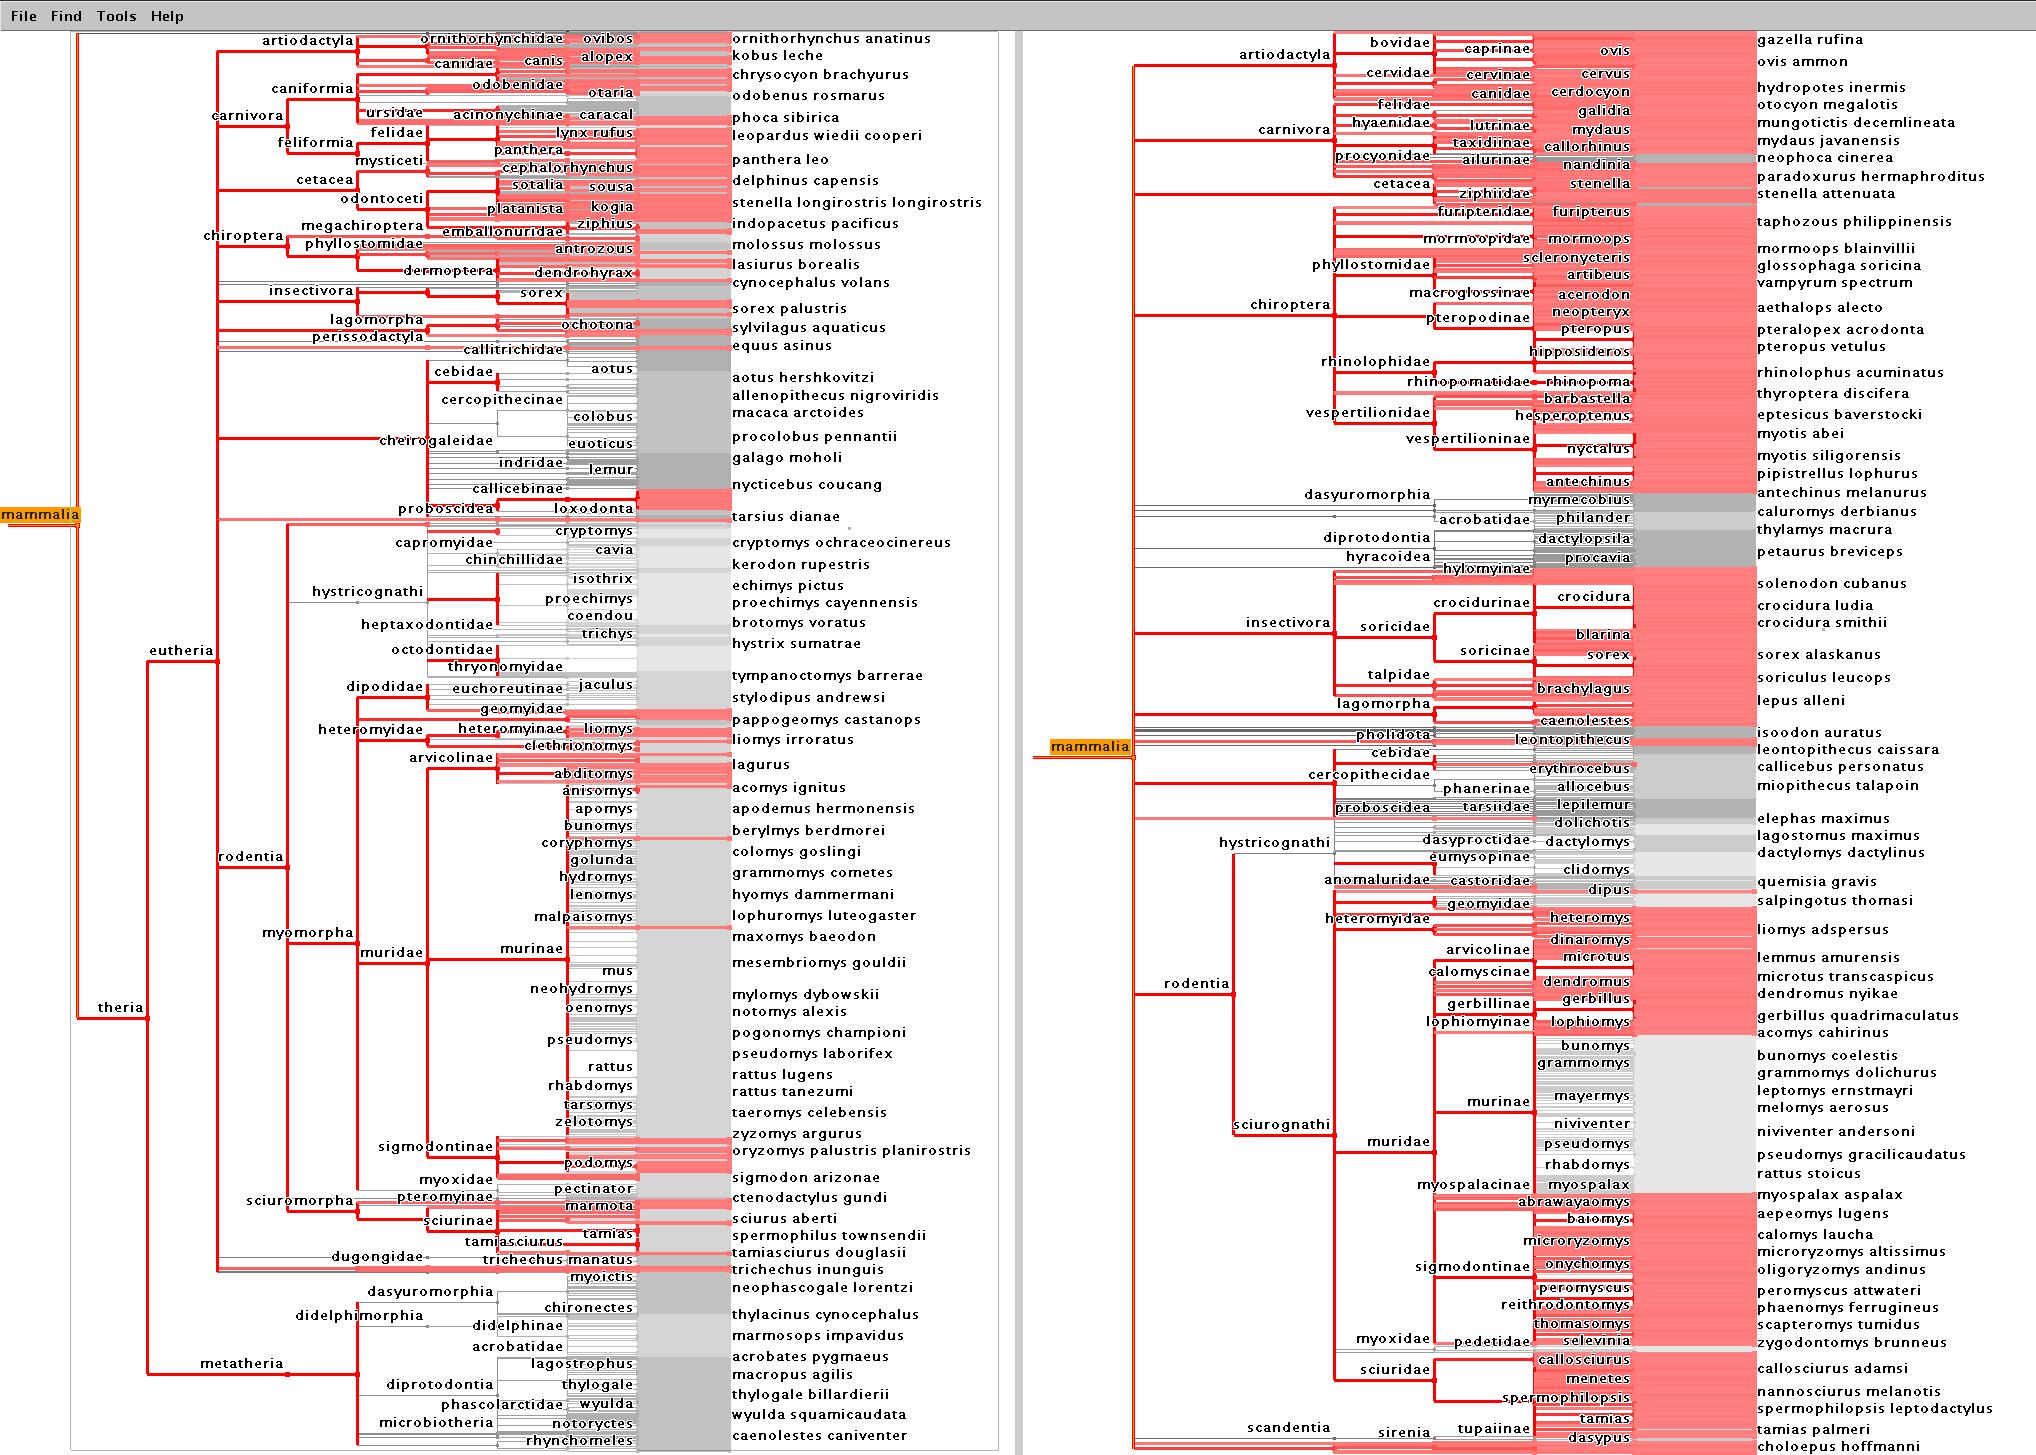Click vespertilionidae node in right tree
The height and width of the screenshot is (1455, 2036).
(1368, 412)
